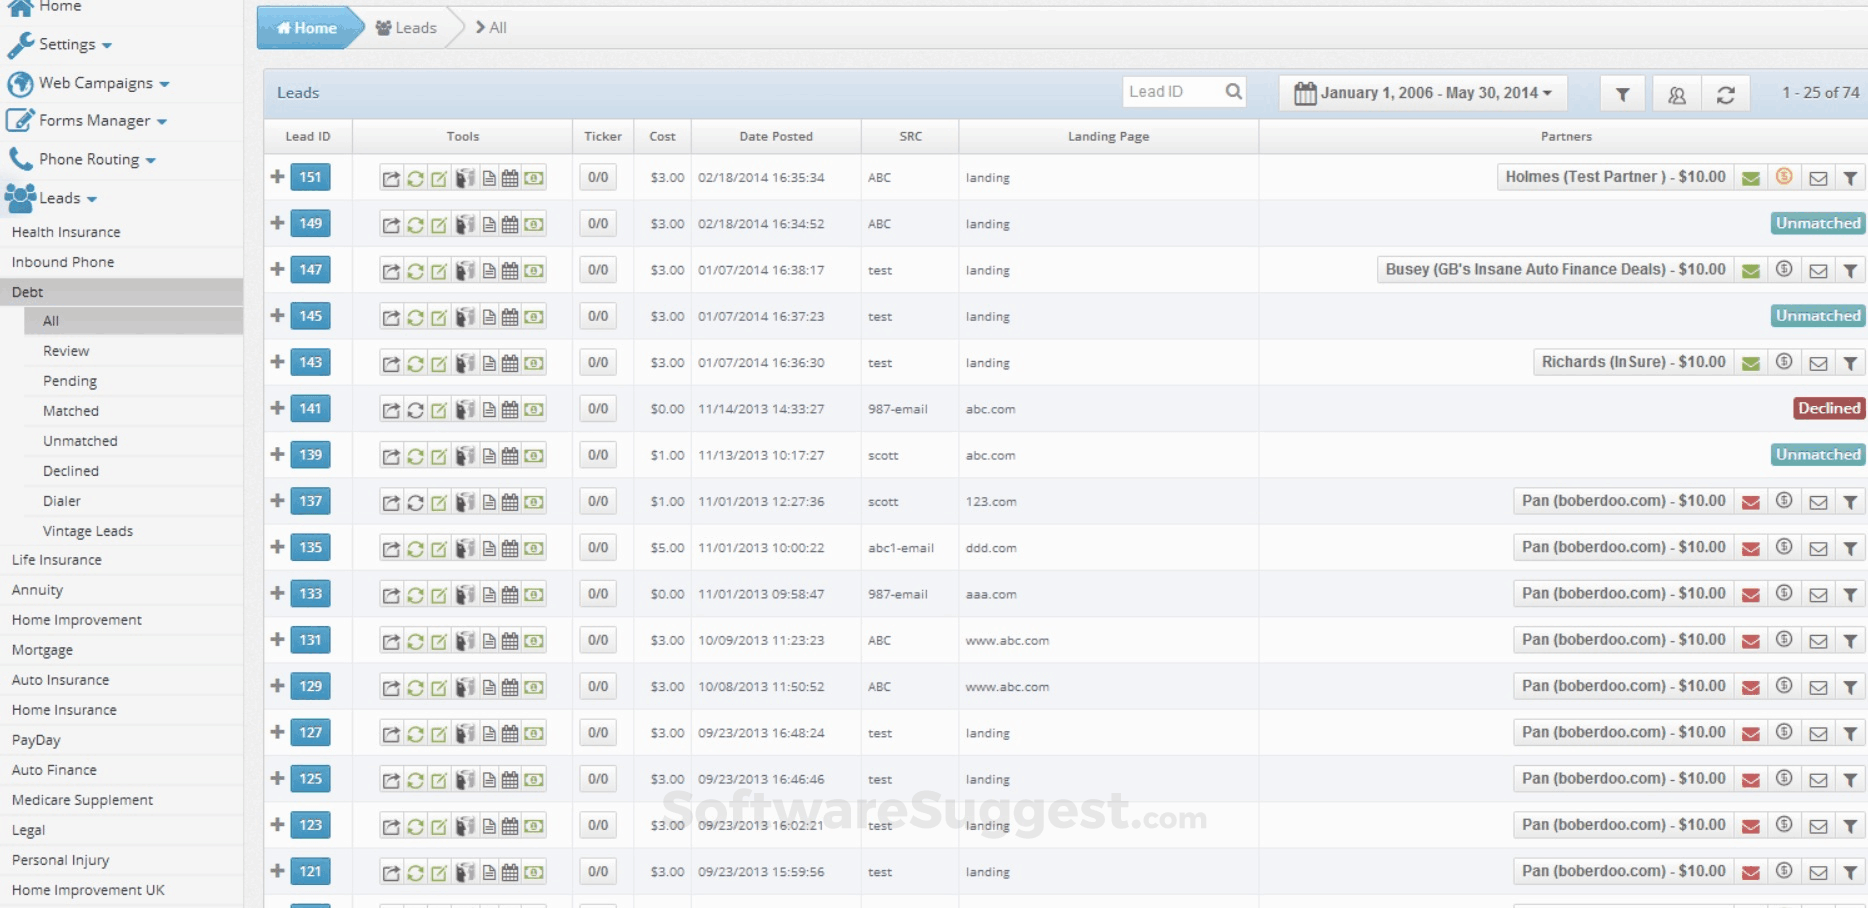1868x908 pixels.
Task: Refresh the leads list with the reload icon
Action: tap(1728, 92)
